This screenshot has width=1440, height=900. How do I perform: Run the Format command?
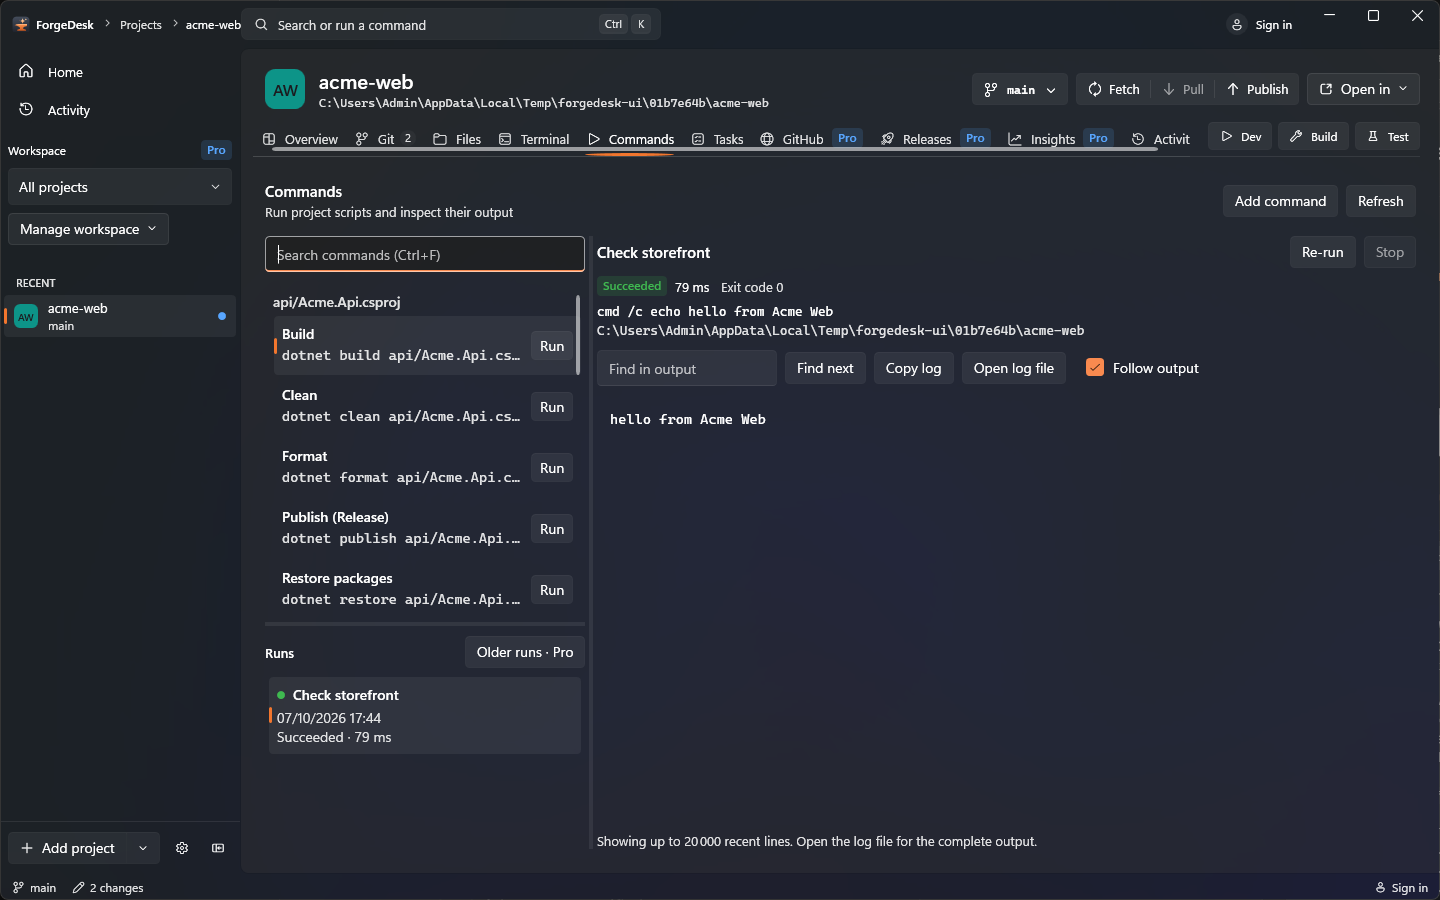[552, 468]
